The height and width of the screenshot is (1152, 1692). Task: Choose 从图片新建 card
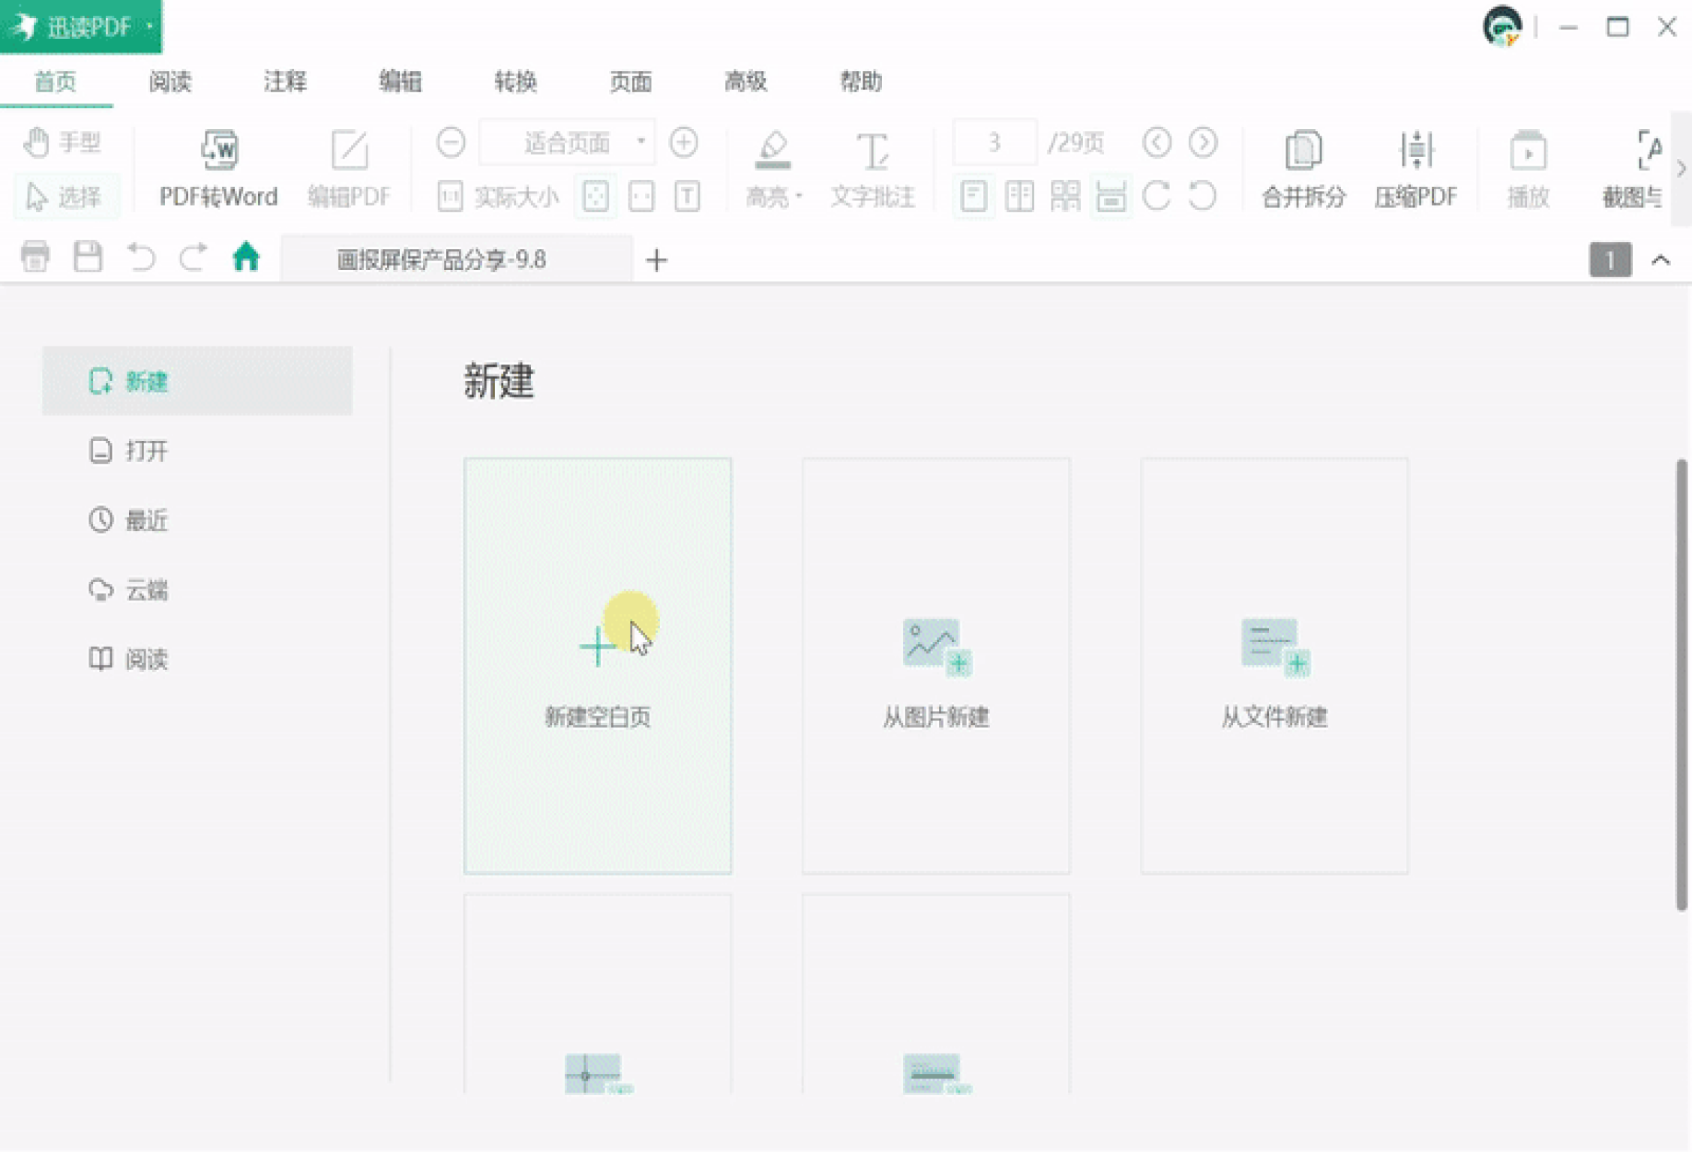[x=936, y=666]
